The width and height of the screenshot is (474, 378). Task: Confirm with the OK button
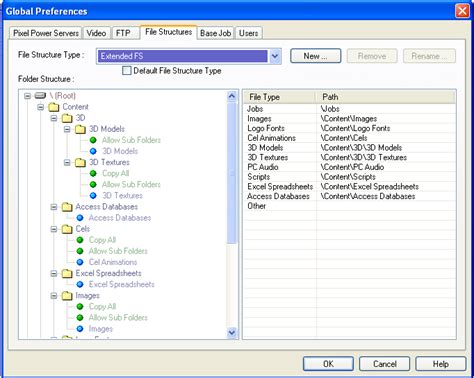click(328, 364)
